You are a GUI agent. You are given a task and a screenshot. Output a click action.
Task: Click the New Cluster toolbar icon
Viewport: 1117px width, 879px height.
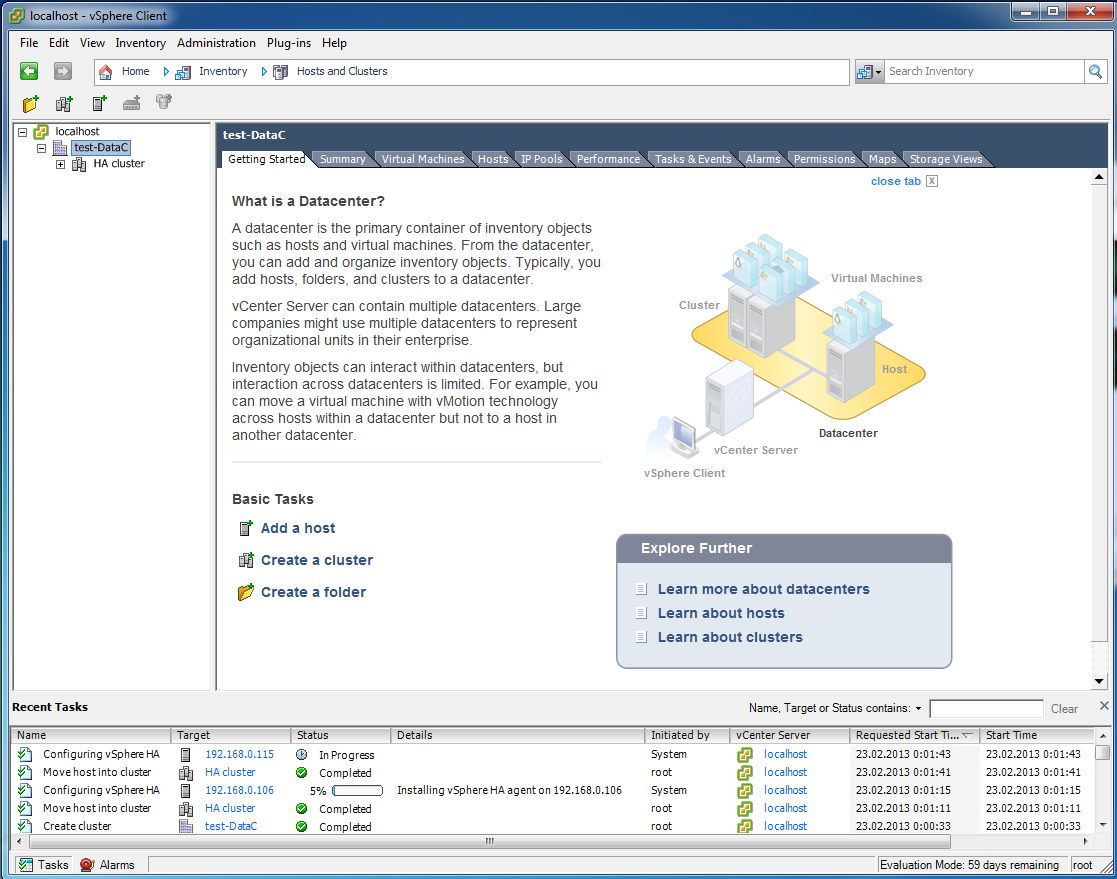point(64,103)
